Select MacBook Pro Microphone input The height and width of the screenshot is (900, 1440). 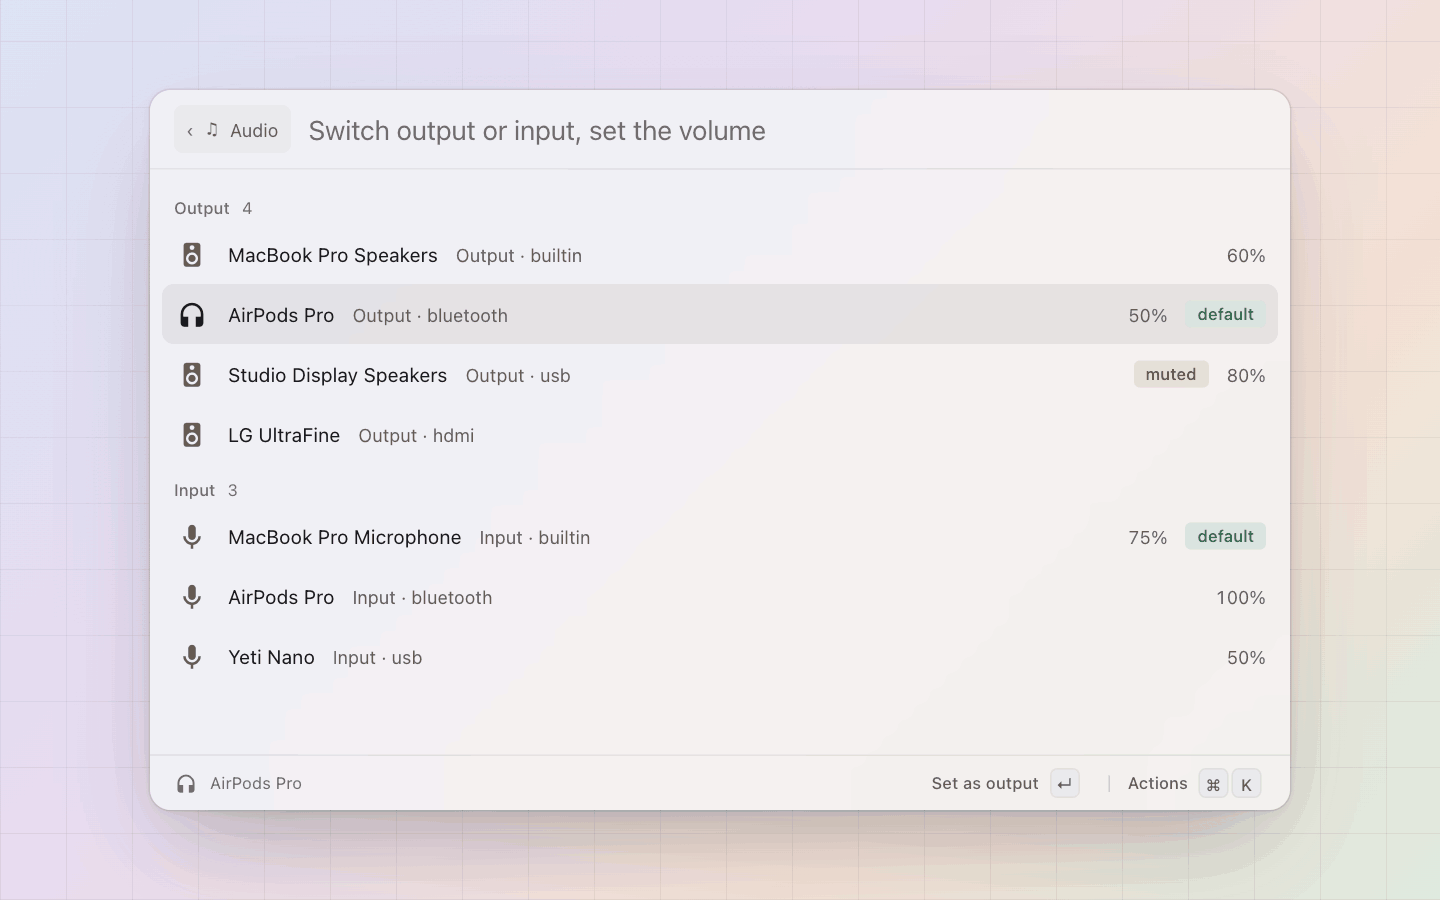click(720, 537)
